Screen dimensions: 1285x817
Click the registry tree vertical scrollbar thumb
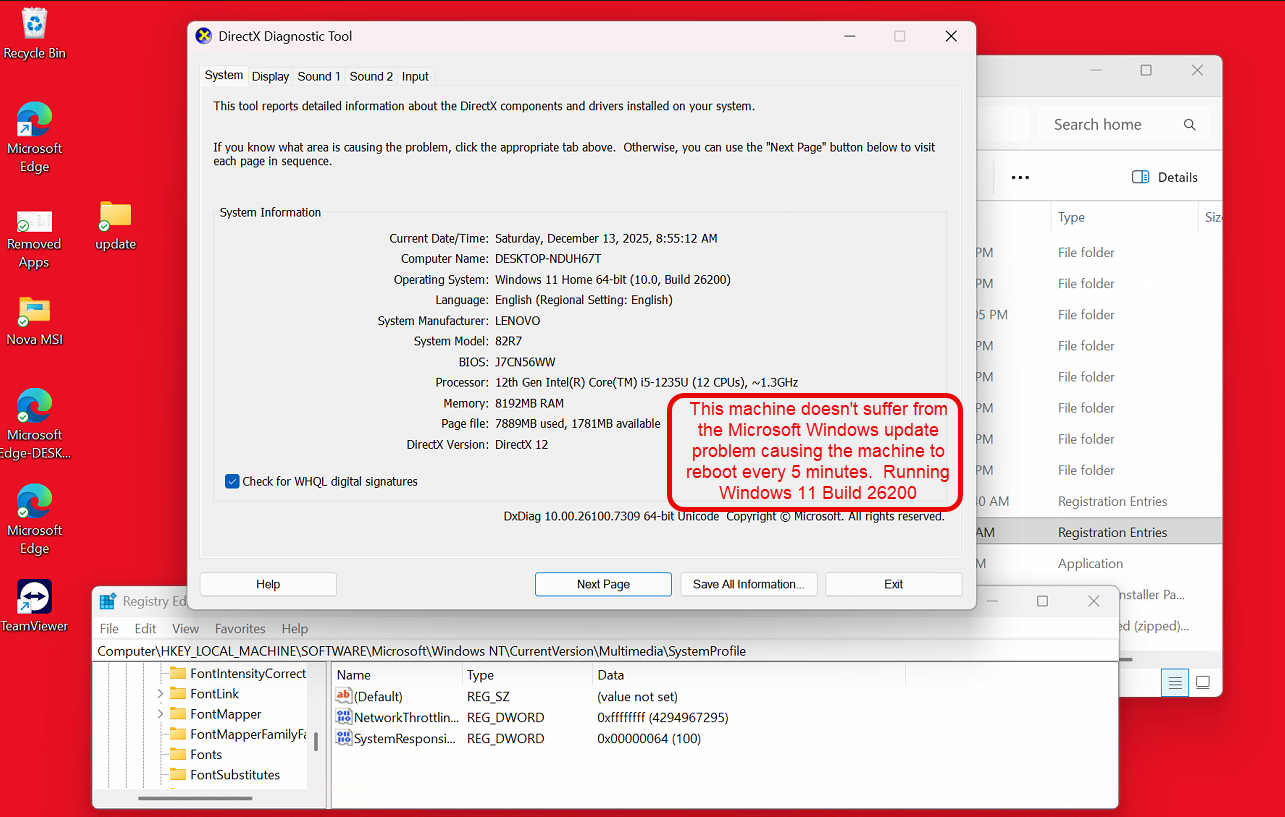click(317, 741)
